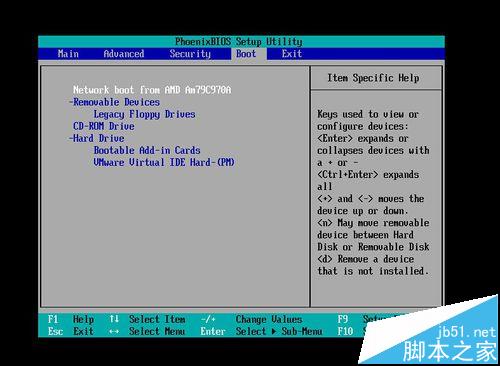Click the left/right arrows Select Menu hint
Viewport: 500px width, 366px height.
147,331
